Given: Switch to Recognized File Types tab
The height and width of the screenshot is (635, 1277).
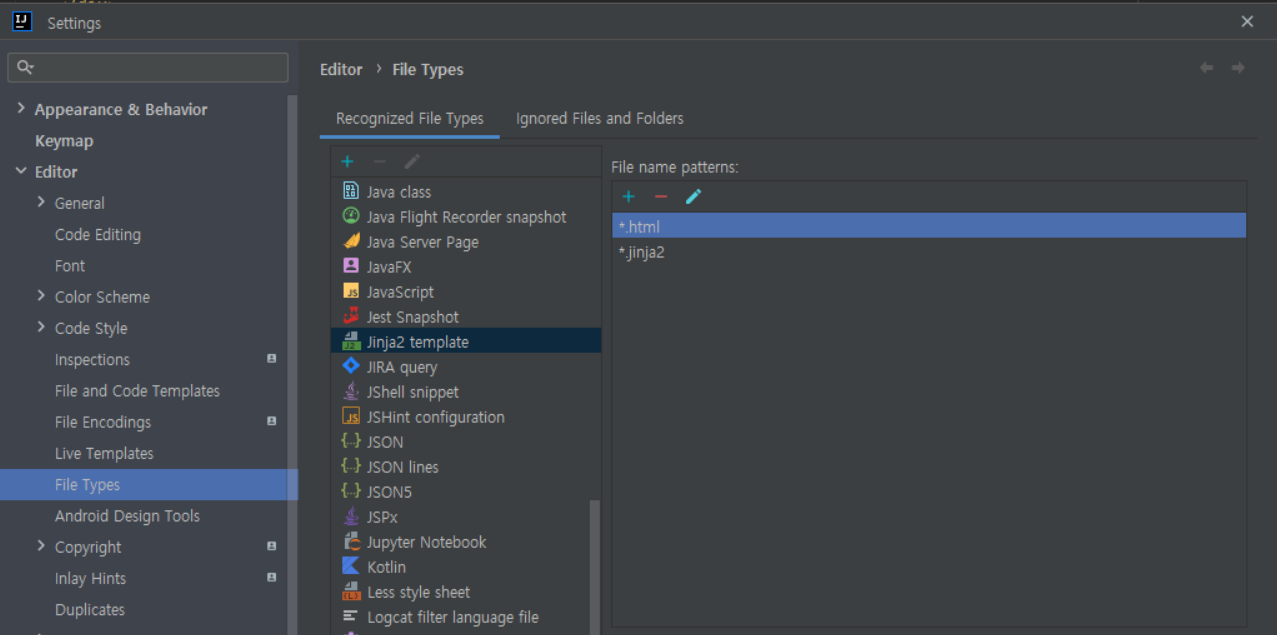Looking at the screenshot, I should (x=410, y=118).
